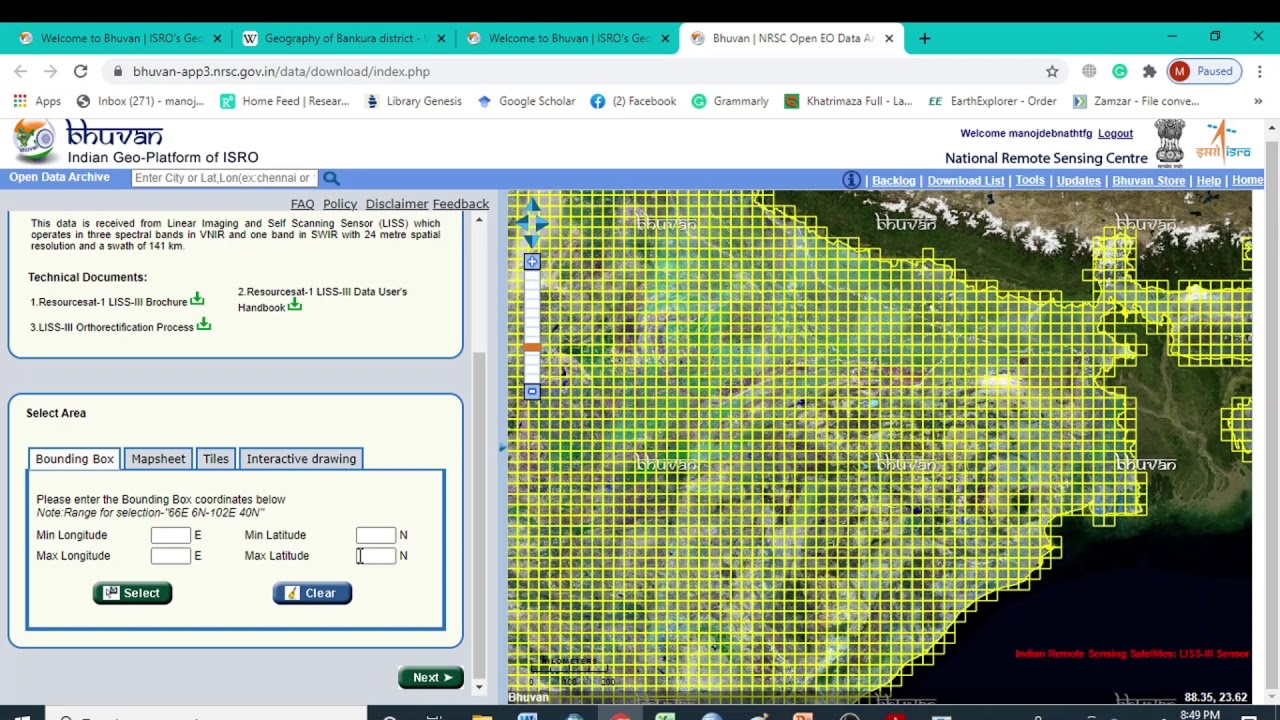Click the national emblem icon in the header
The width and height of the screenshot is (1280, 720).
click(x=1170, y=141)
